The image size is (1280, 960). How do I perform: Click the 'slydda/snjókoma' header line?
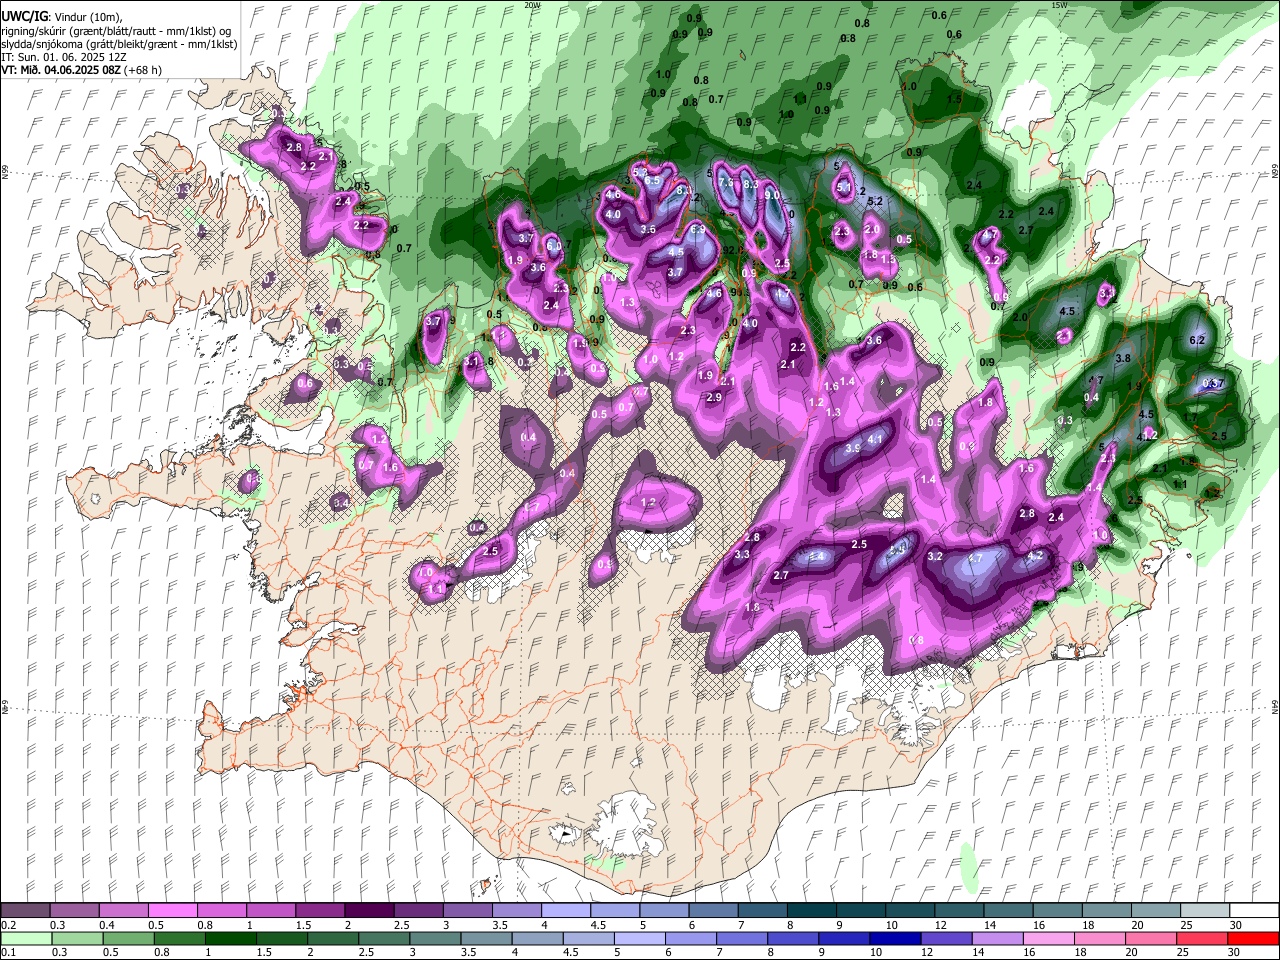tap(119, 44)
